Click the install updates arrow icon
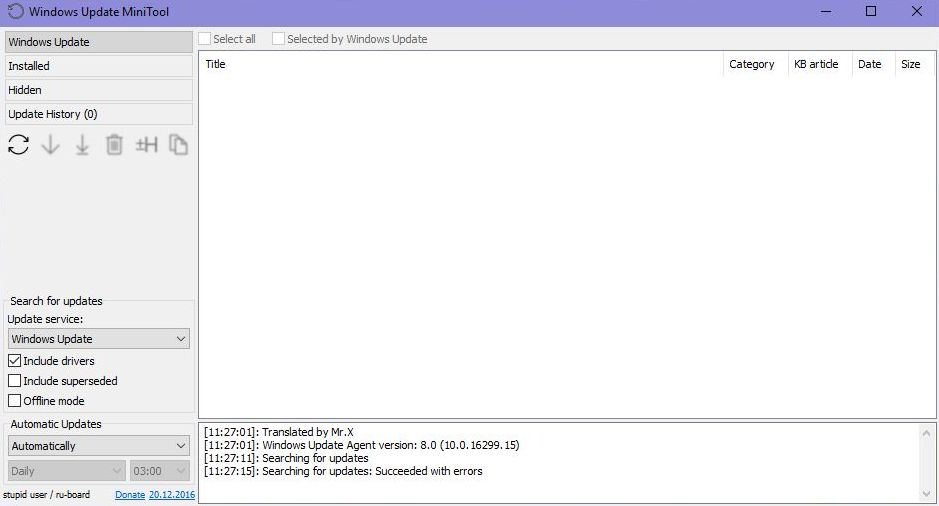Screen dimensions: 939x506 click(82, 145)
